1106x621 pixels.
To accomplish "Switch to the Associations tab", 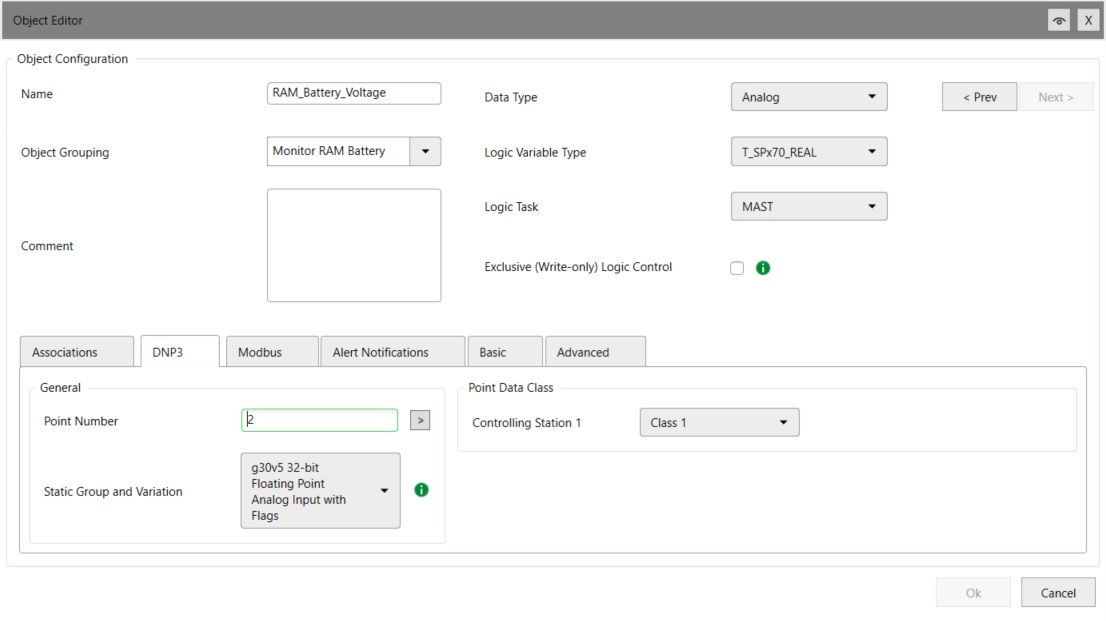I will click(77, 352).
